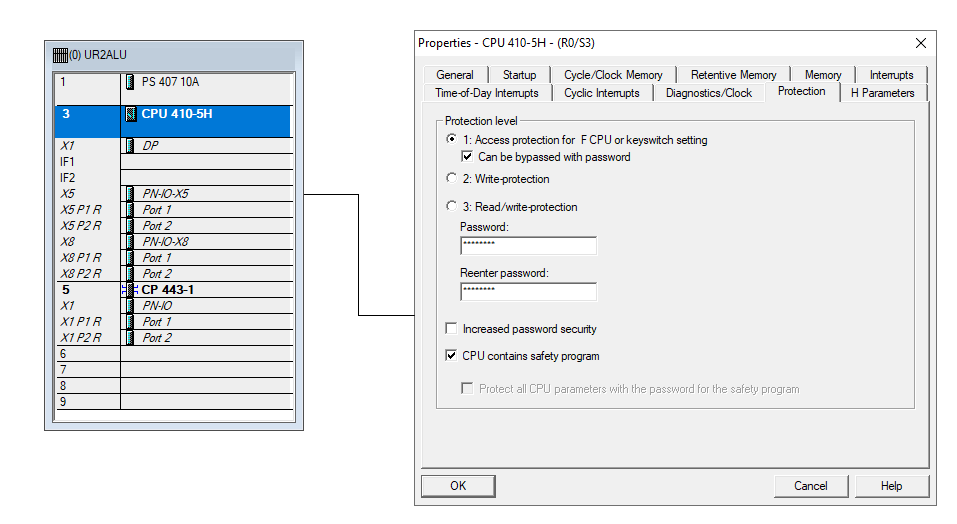Image resolution: width=957 pixels, height=524 pixels.
Task: Switch to Cycle/Clock Memory tab
Action: point(613,74)
